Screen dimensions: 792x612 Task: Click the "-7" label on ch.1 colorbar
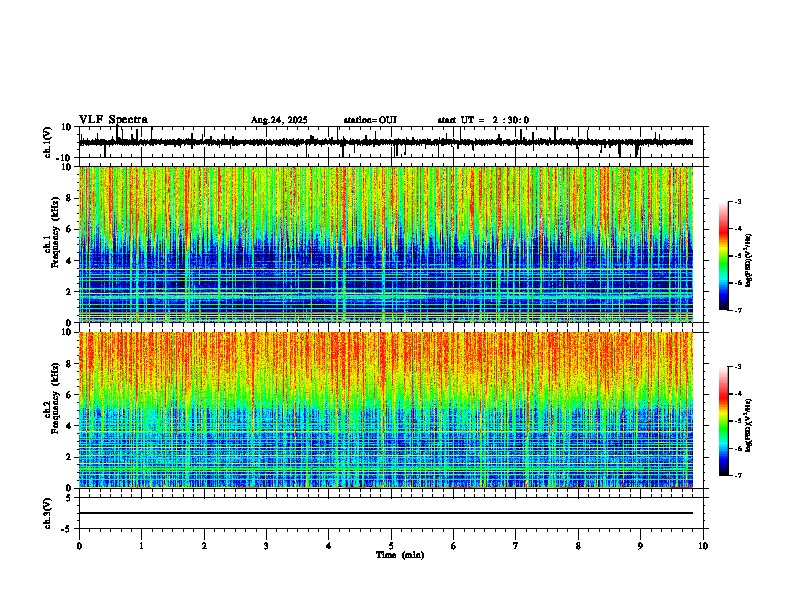coord(737,311)
